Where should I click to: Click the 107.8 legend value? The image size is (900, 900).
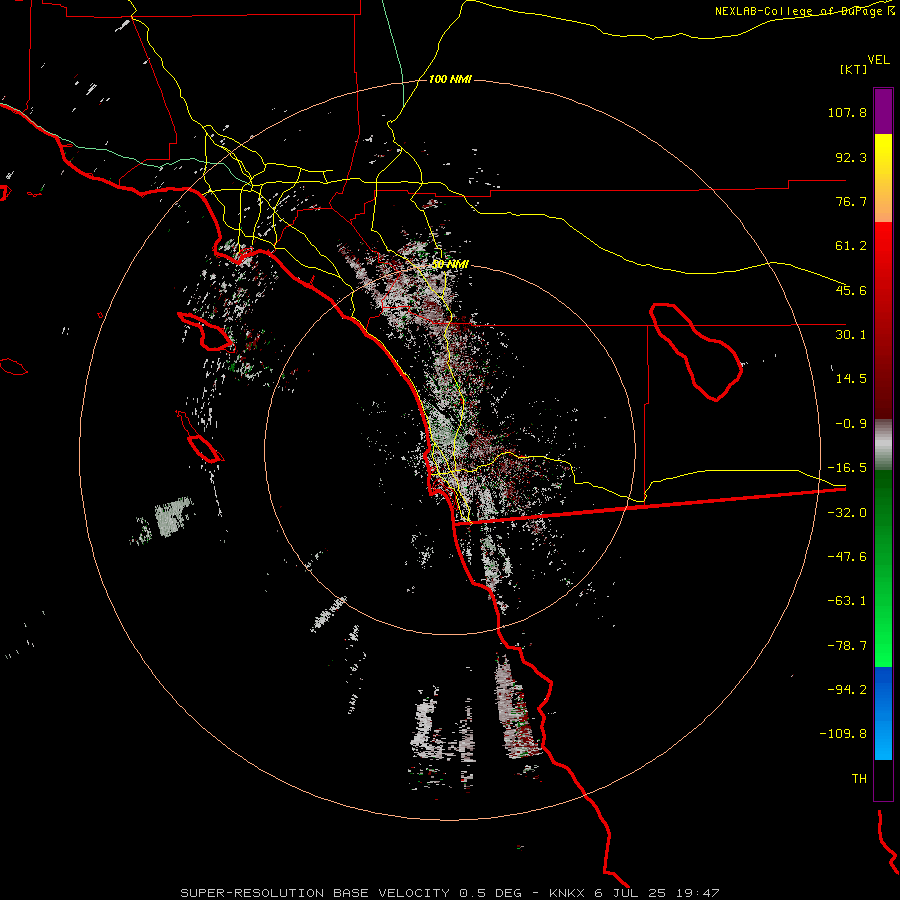click(x=847, y=112)
